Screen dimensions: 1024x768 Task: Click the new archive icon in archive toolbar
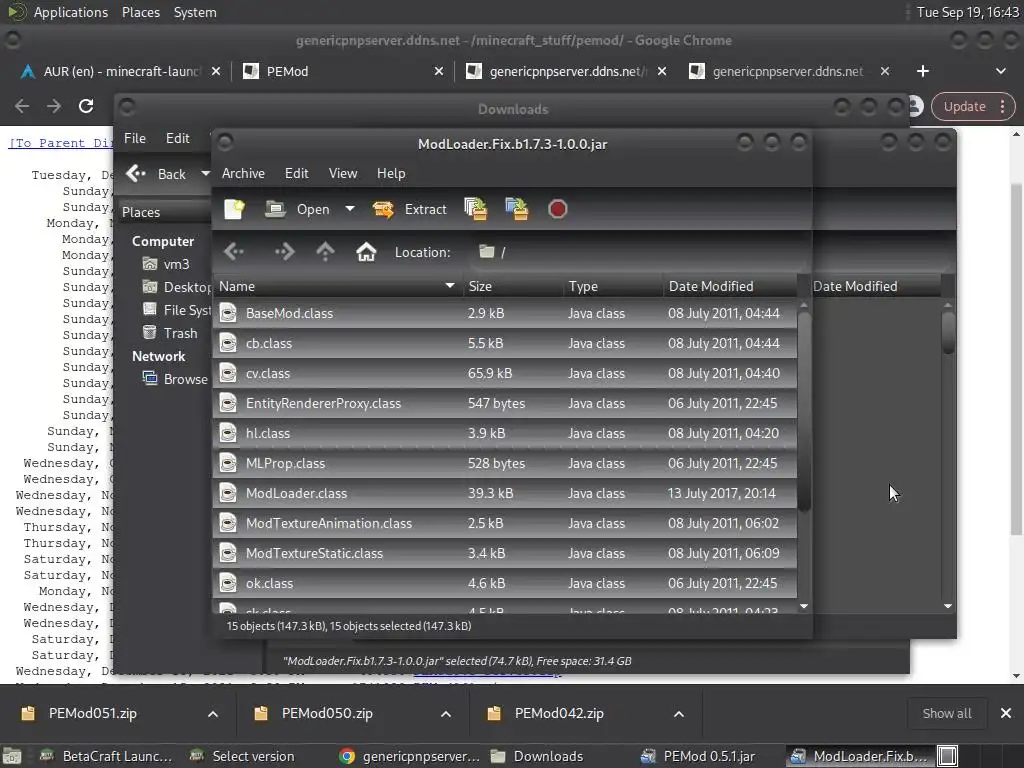(x=234, y=209)
